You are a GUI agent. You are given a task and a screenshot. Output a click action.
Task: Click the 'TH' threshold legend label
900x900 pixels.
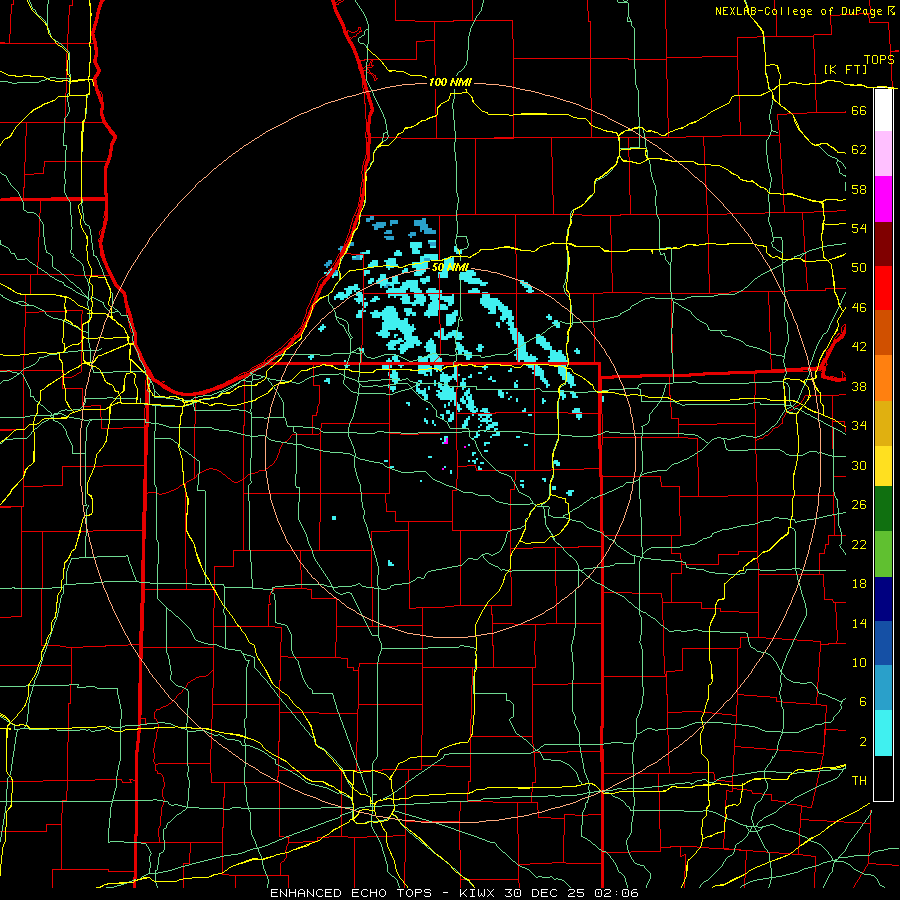(x=859, y=781)
